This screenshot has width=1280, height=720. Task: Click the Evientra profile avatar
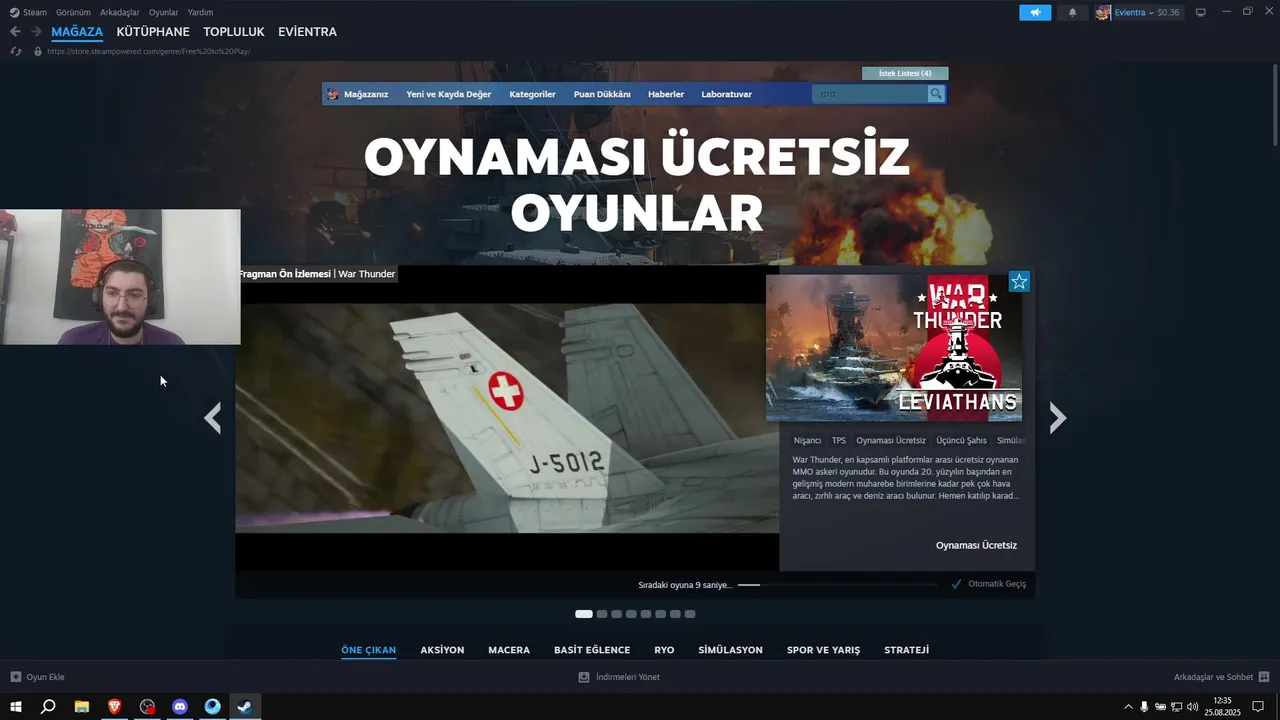click(1103, 12)
